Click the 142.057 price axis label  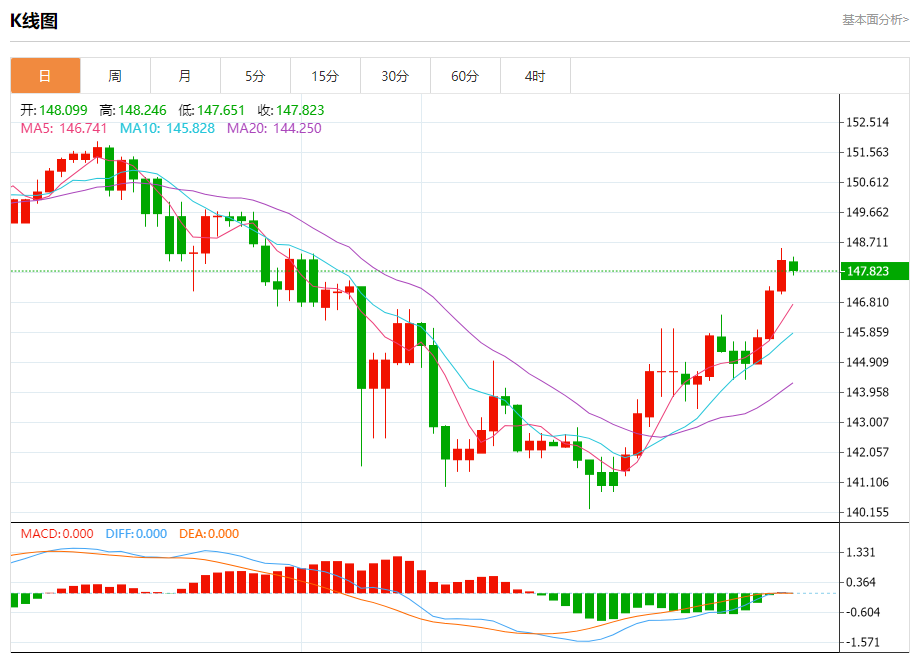(x=868, y=452)
